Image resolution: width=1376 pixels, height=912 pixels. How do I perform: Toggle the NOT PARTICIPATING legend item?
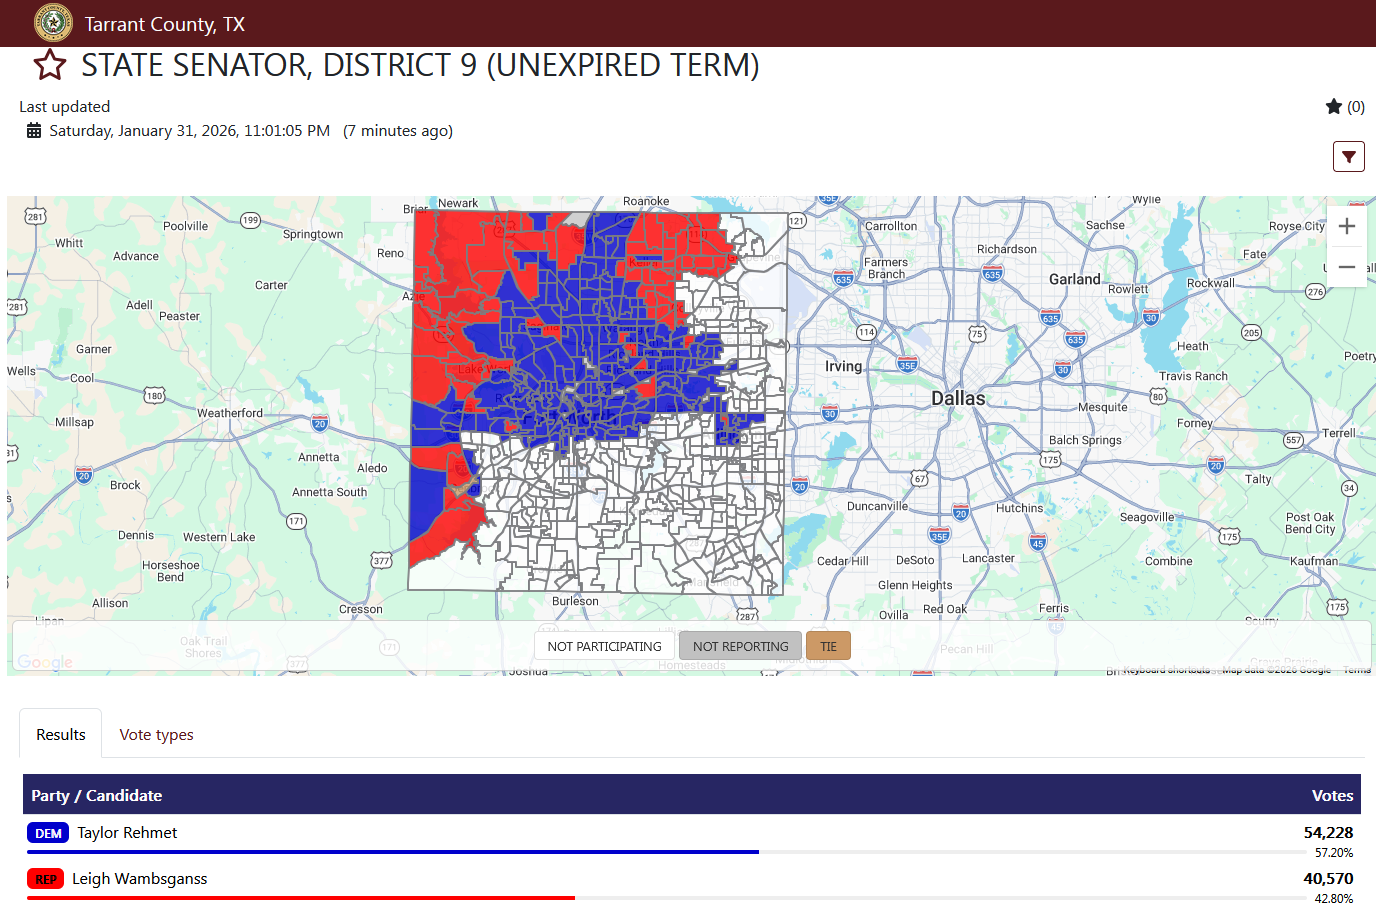(604, 646)
